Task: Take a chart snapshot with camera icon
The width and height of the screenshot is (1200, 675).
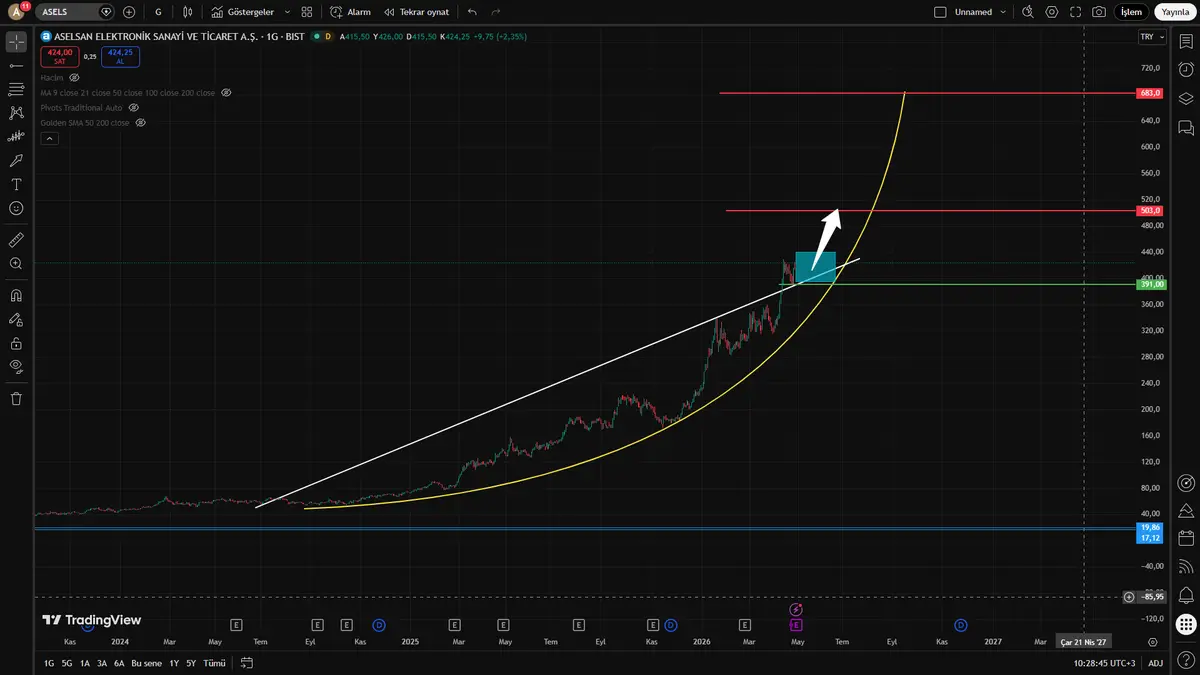Action: pos(1099,12)
